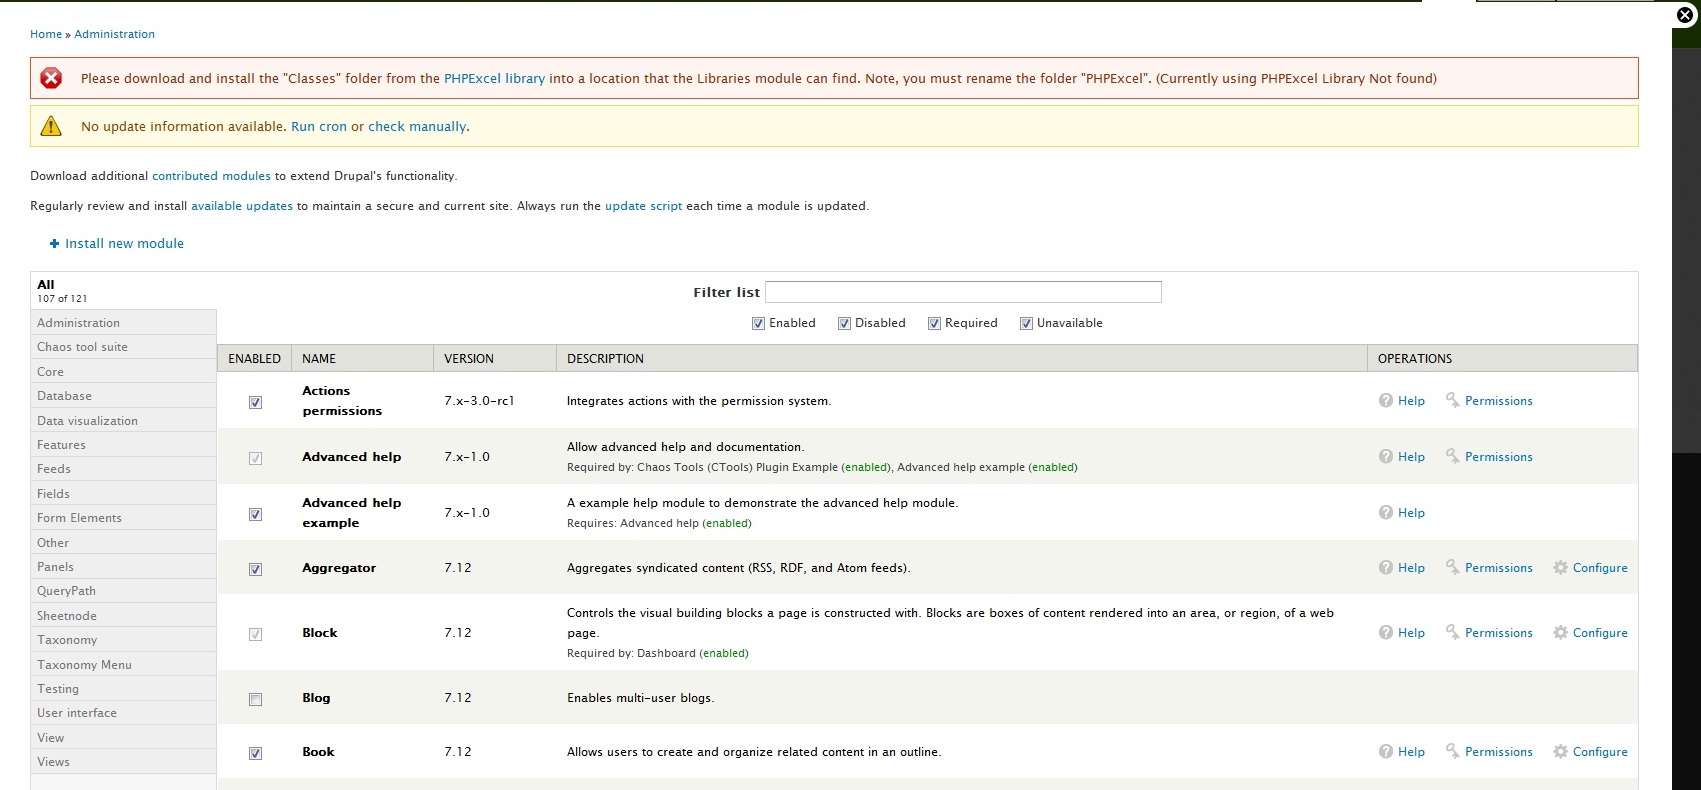Click the Configure gear icon for Aggregator
Image resolution: width=1701 pixels, height=790 pixels.
coord(1560,568)
